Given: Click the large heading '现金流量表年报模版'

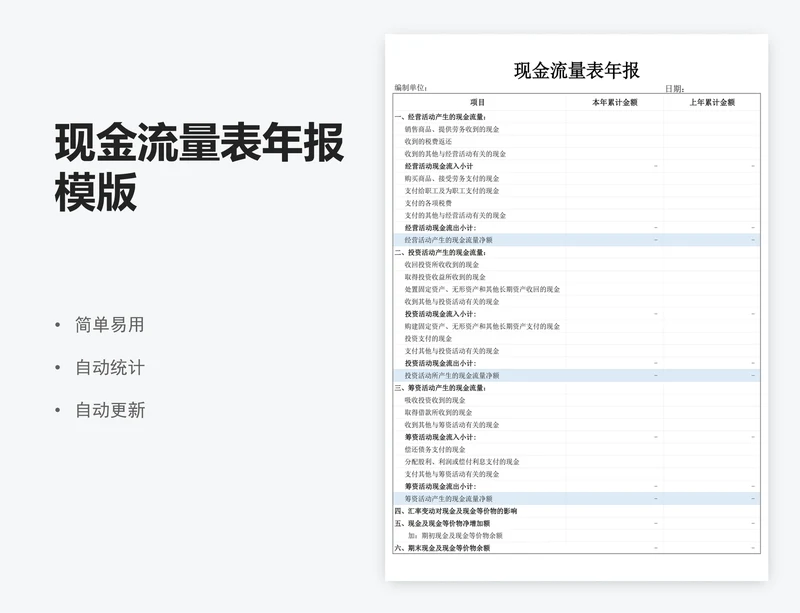Looking at the screenshot, I should pyautogui.click(x=199, y=167).
